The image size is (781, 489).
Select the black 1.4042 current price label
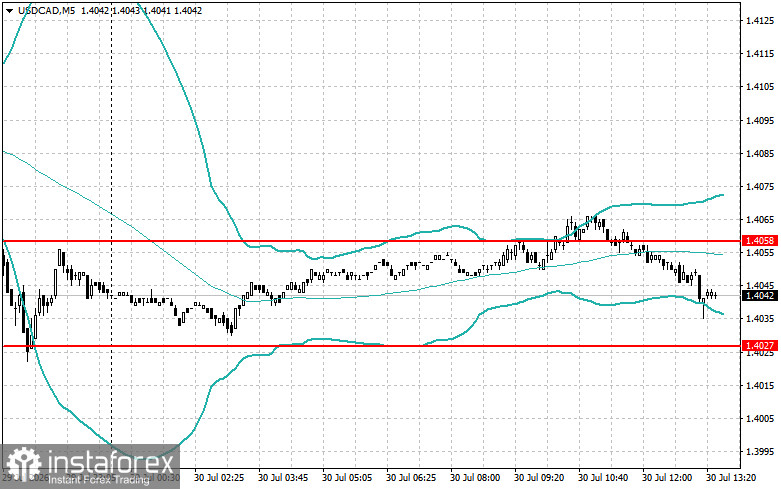coord(760,295)
